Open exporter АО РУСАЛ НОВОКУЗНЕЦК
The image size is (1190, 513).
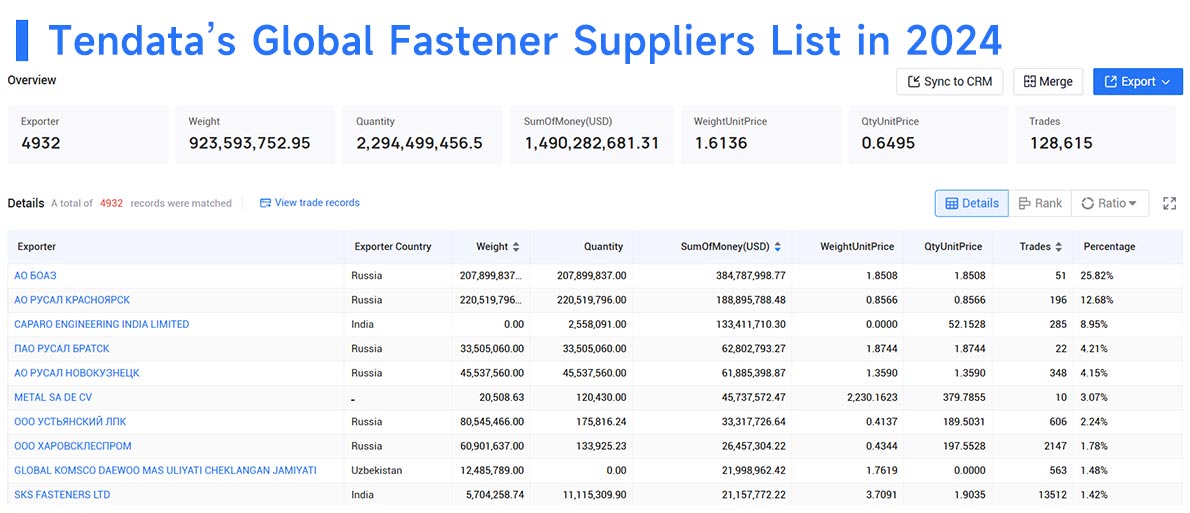coord(77,373)
